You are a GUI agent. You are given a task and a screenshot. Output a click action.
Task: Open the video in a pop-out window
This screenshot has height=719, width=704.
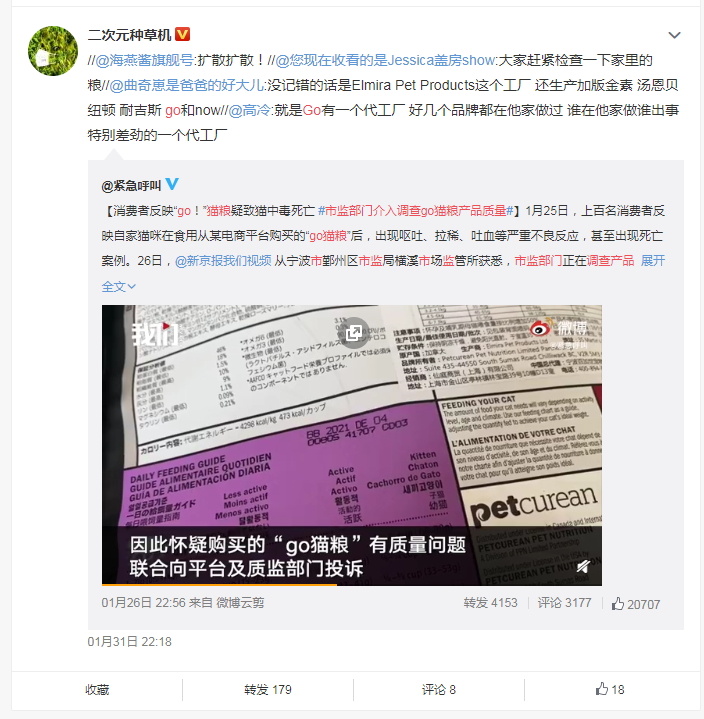pyautogui.click(x=354, y=332)
